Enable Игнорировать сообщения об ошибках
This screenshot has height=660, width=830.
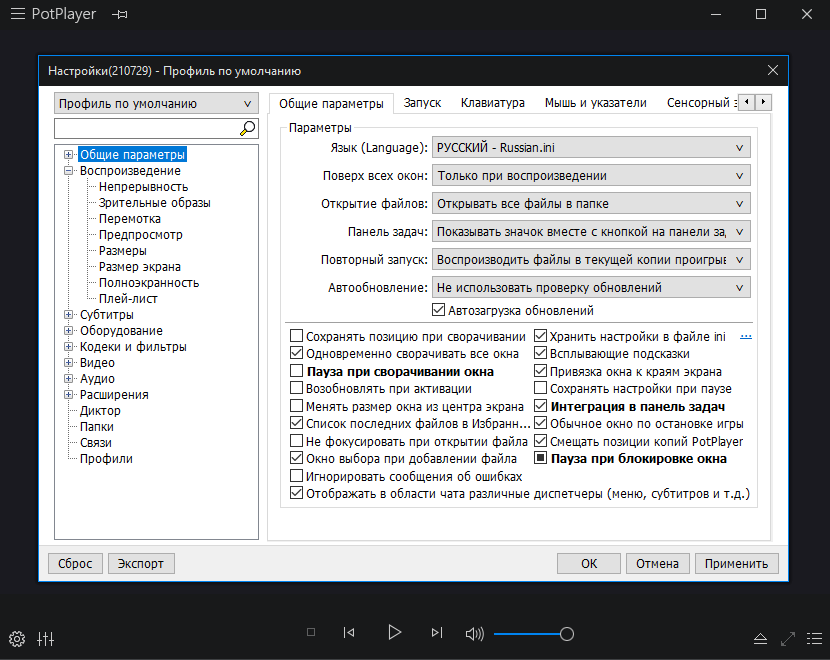(x=296, y=476)
